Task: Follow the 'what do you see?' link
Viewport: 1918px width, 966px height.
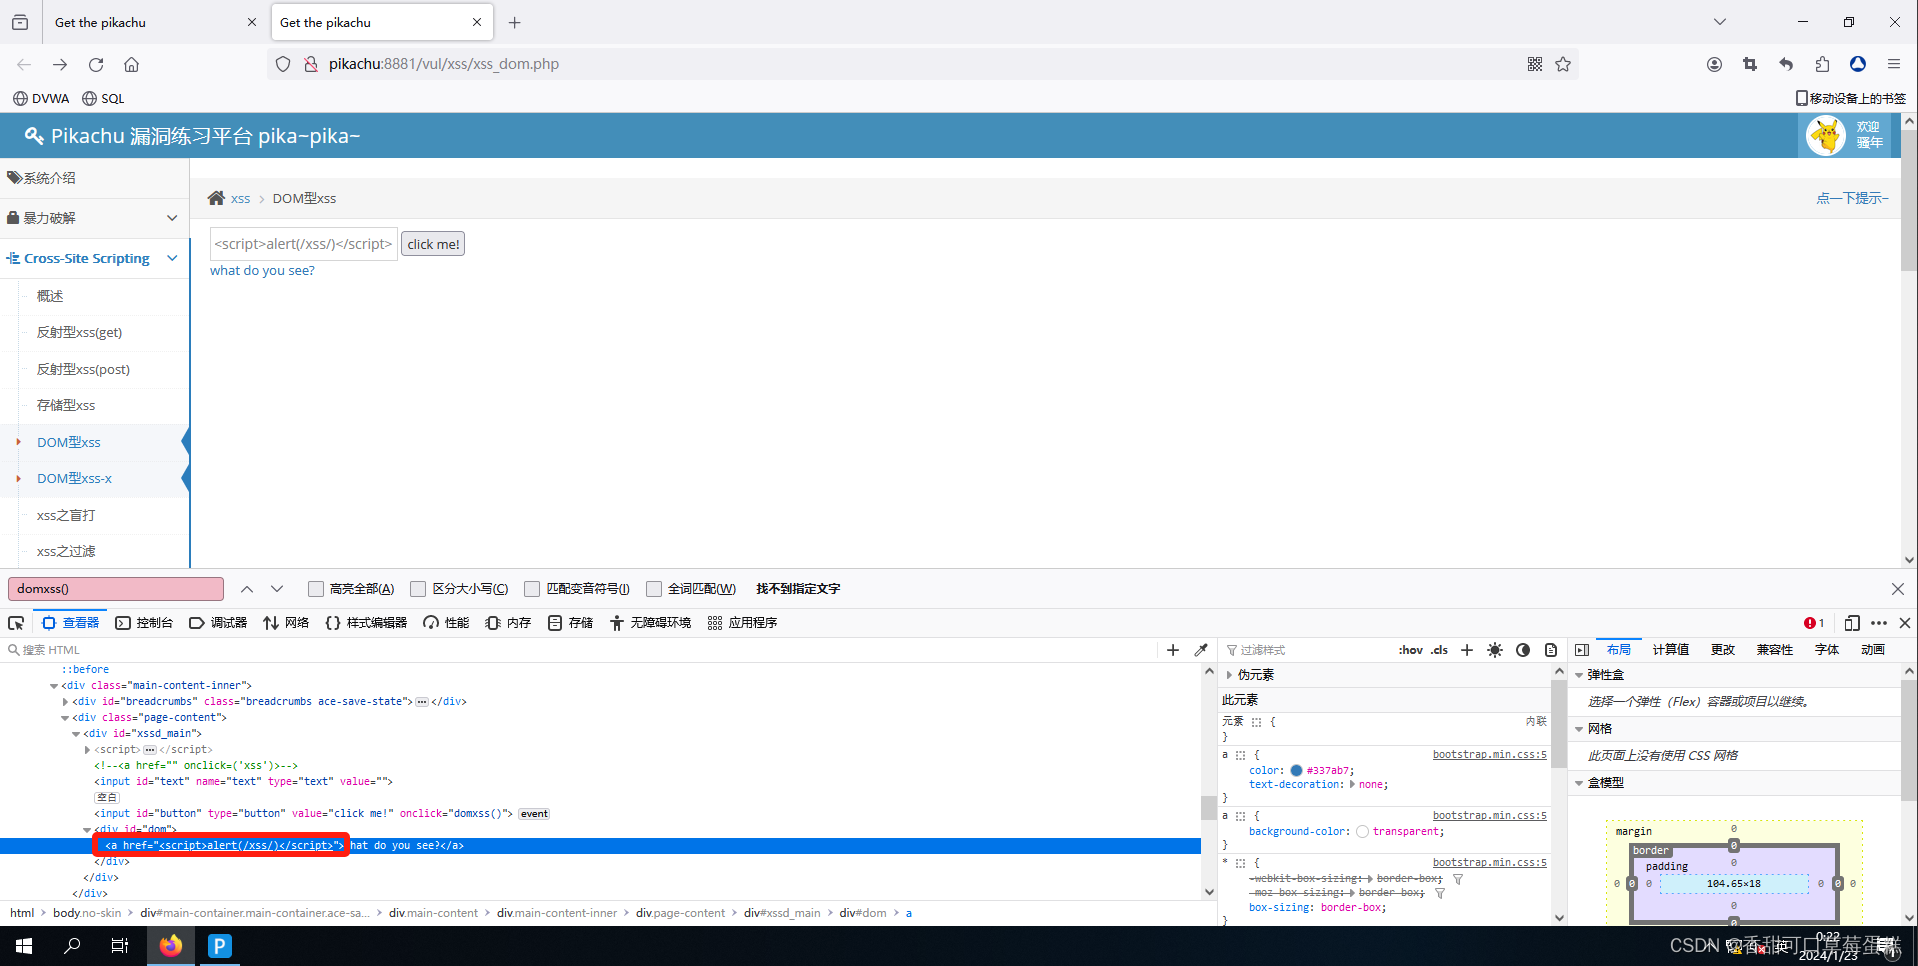Action: [262, 271]
